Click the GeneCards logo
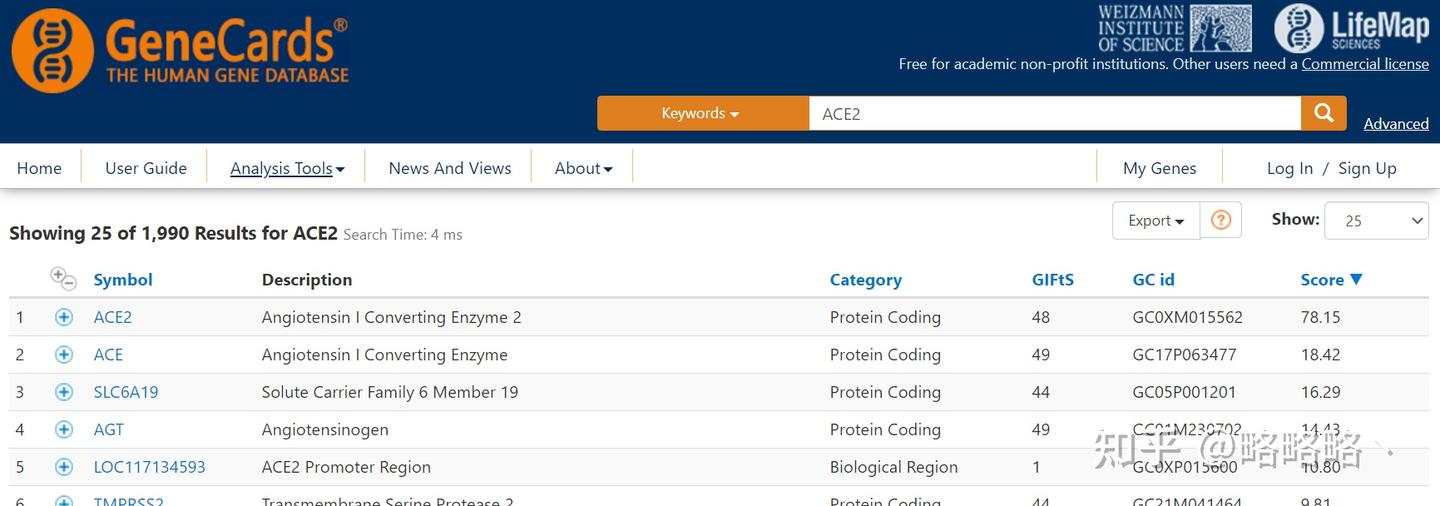The height and width of the screenshot is (506, 1440). [x=181, y=50]
